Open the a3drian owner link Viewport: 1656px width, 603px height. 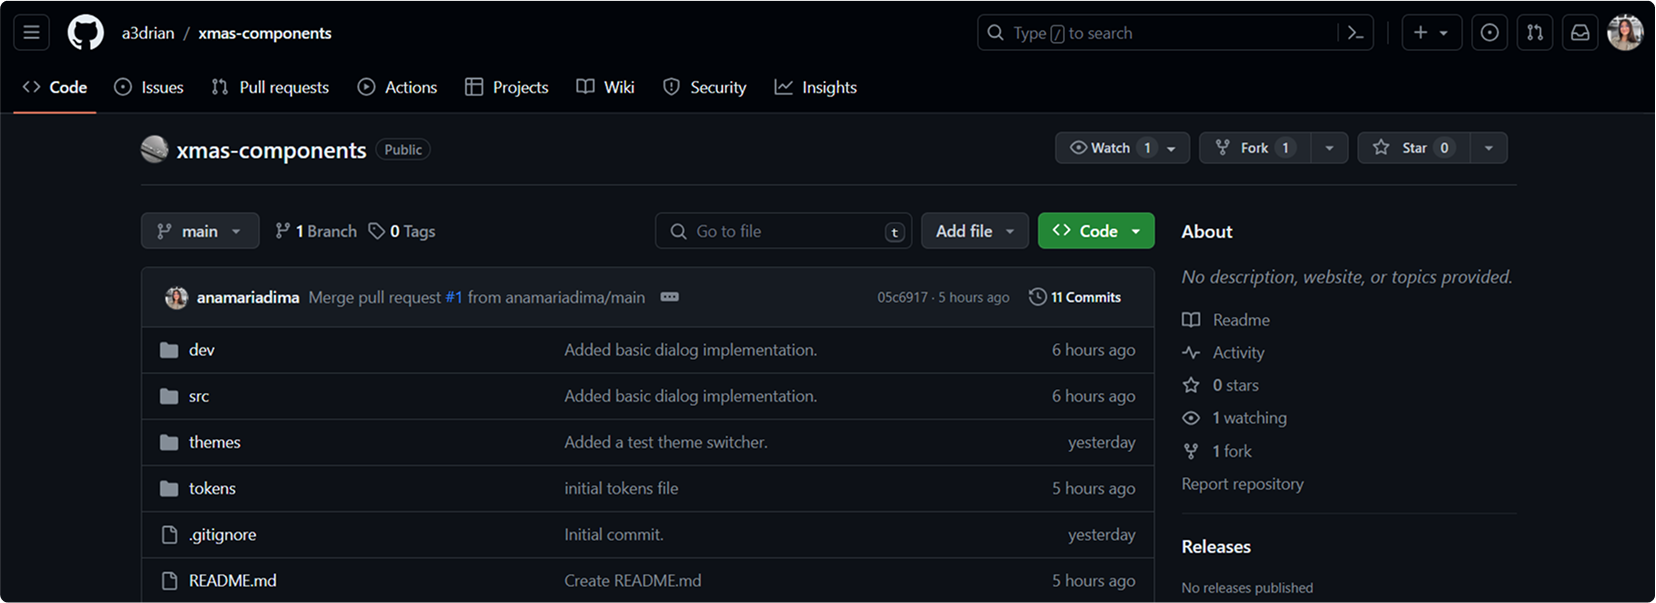pyautogui.click(x=148, y=33)
